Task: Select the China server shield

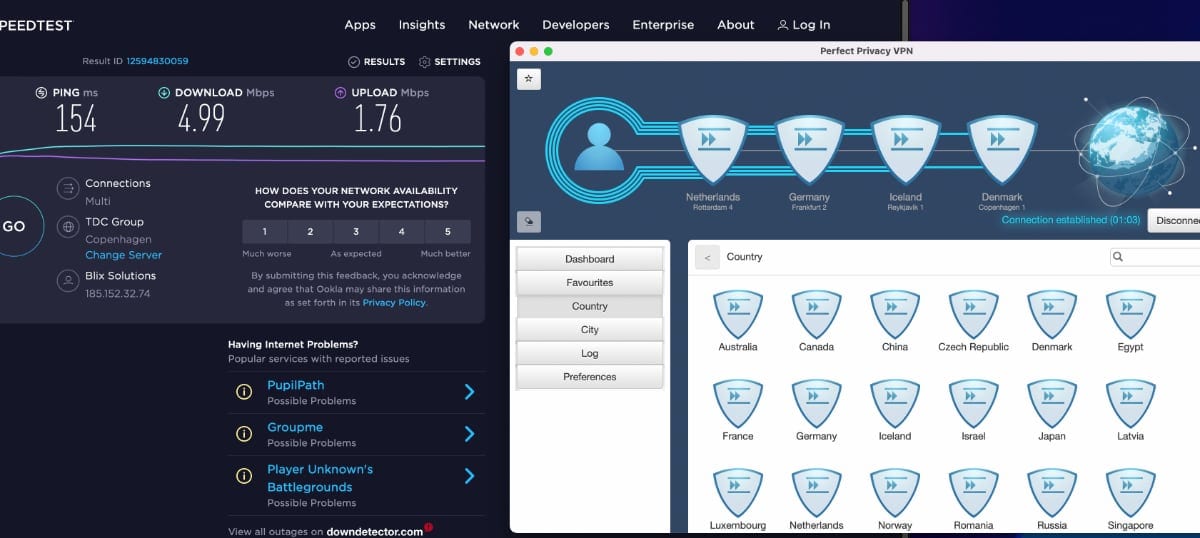Action: point(895,314)
